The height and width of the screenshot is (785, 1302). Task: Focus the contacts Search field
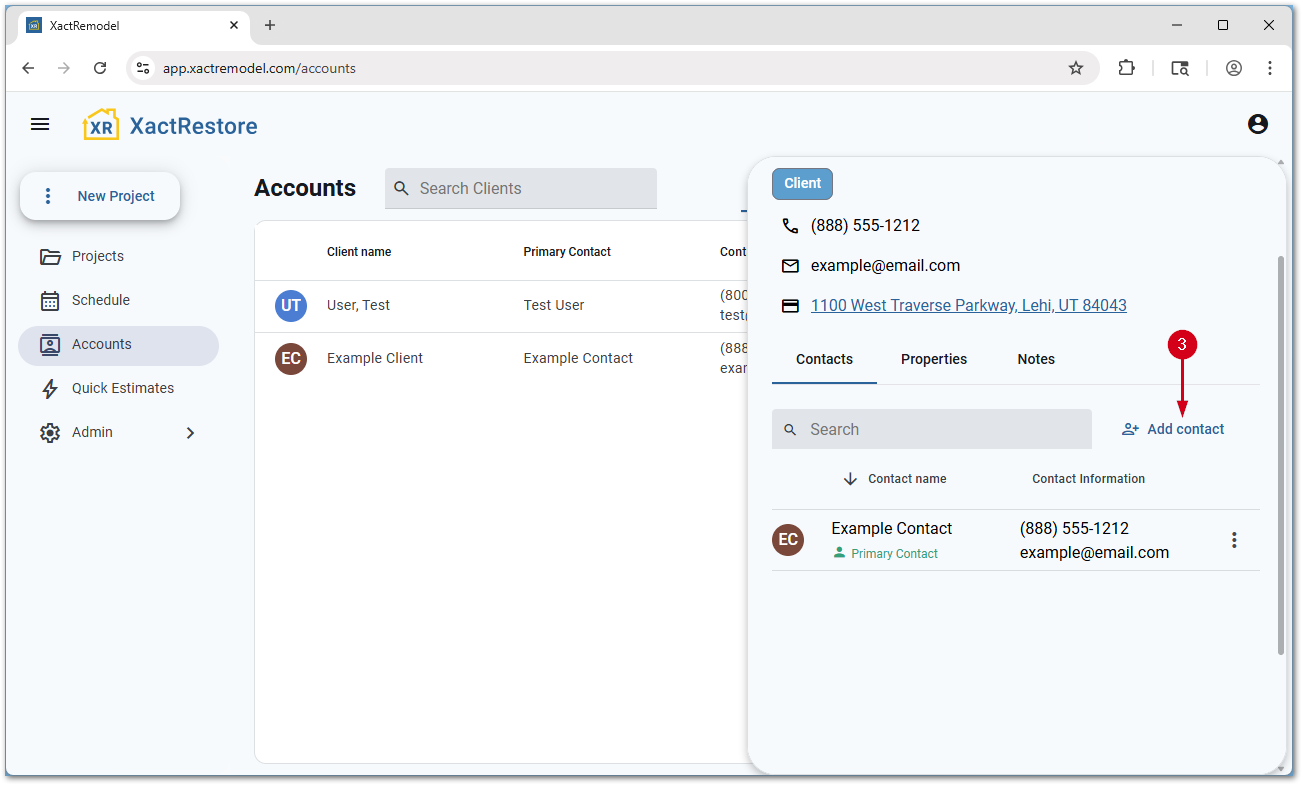(932, 429)
